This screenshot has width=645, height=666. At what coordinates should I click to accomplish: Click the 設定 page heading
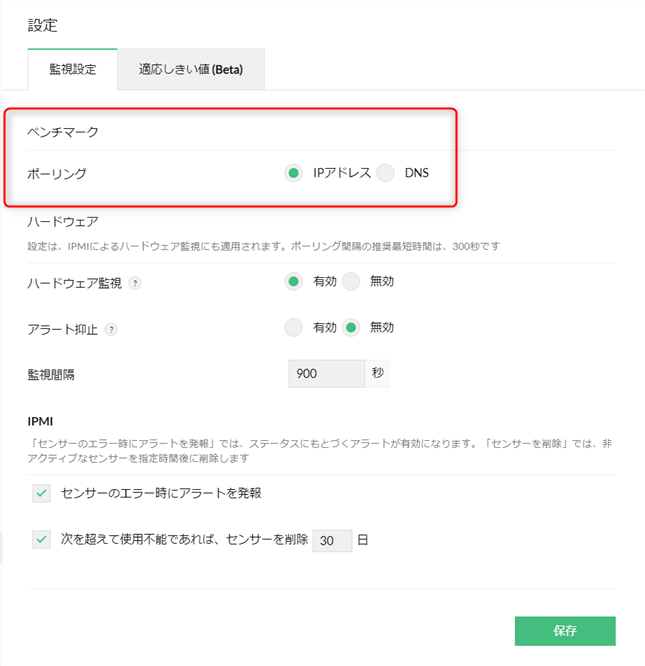42,23
